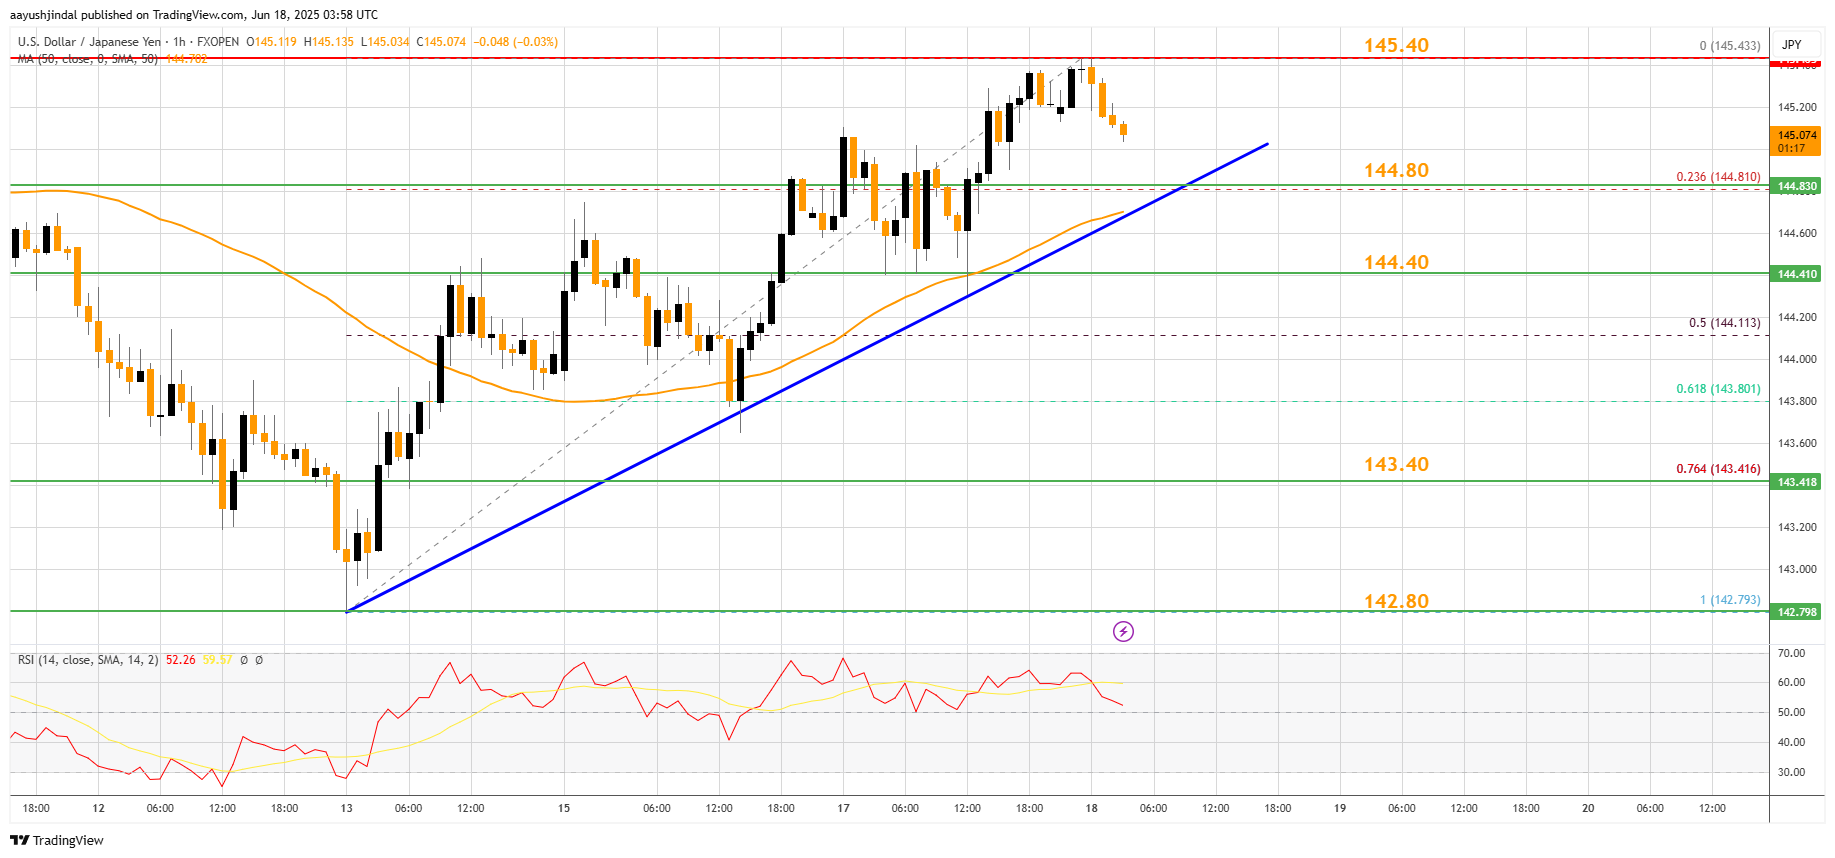Click the red RSI value 52.26

pos(181,660)
